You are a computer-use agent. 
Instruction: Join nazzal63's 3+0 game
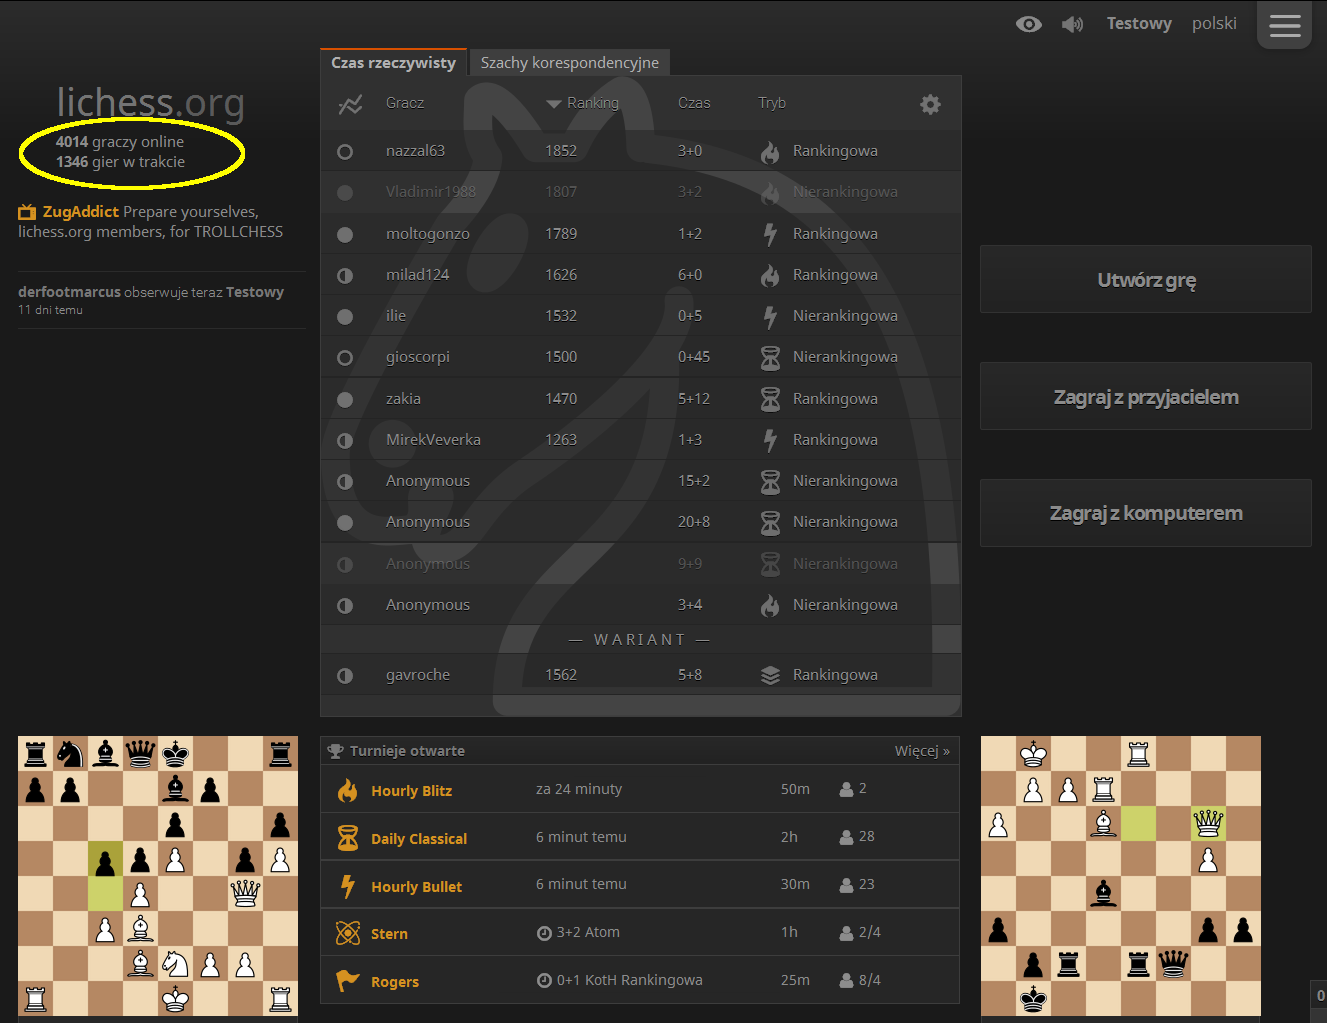click(641, 151)
